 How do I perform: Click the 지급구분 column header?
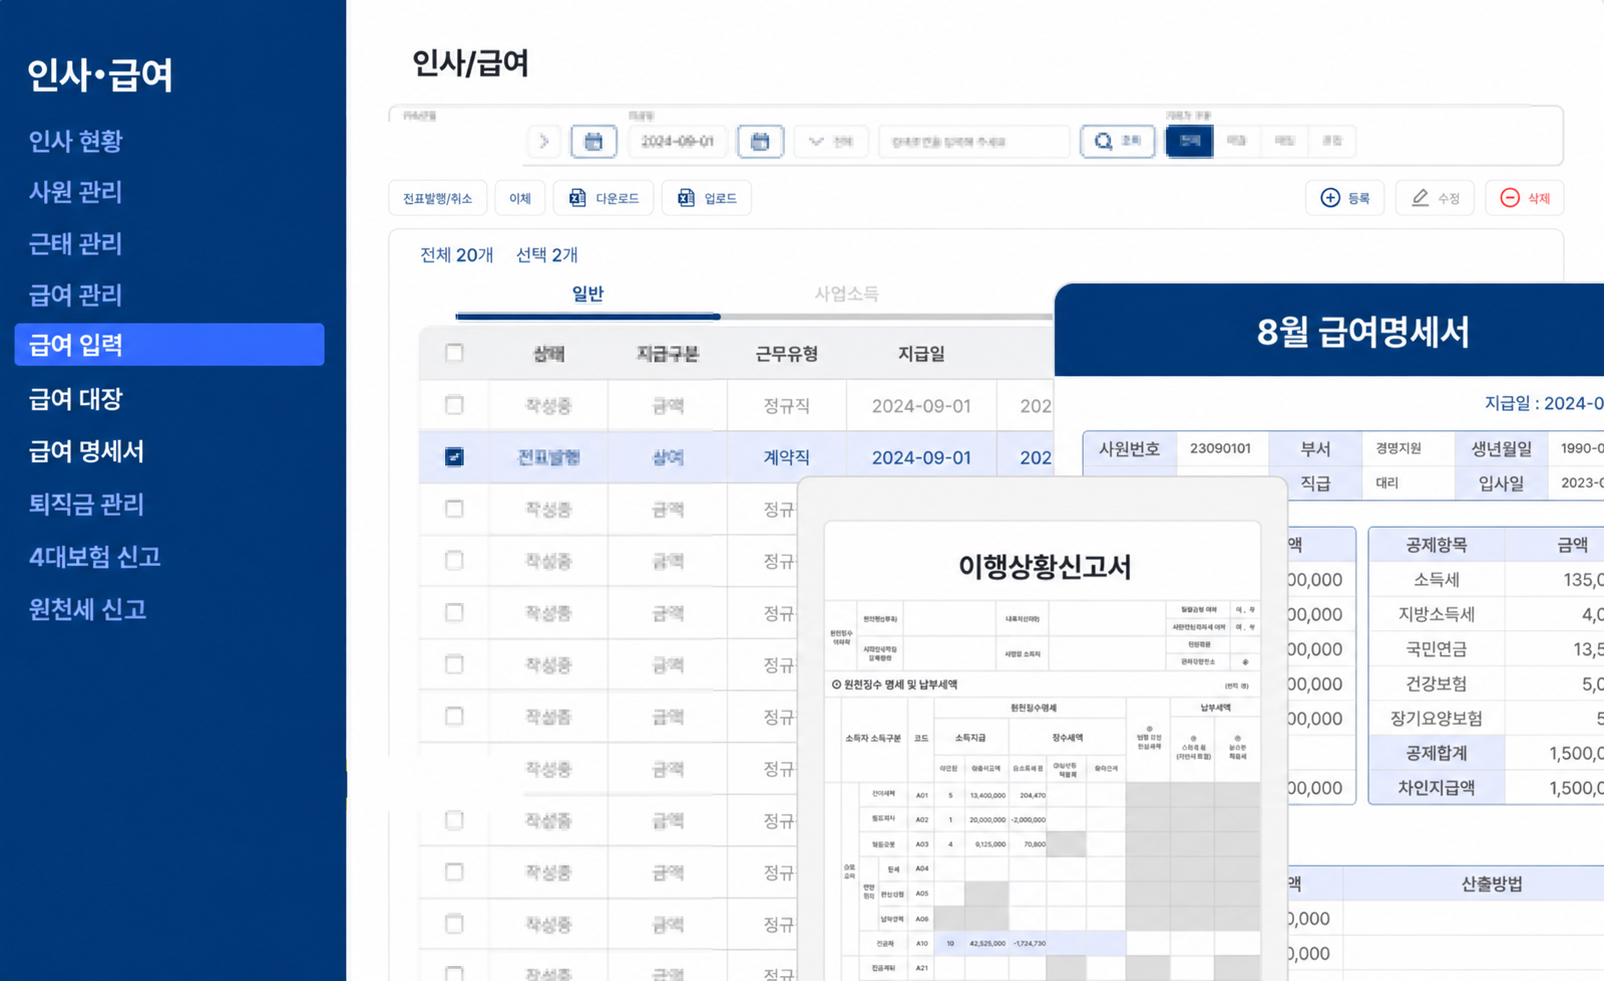(x=668, y=354)
